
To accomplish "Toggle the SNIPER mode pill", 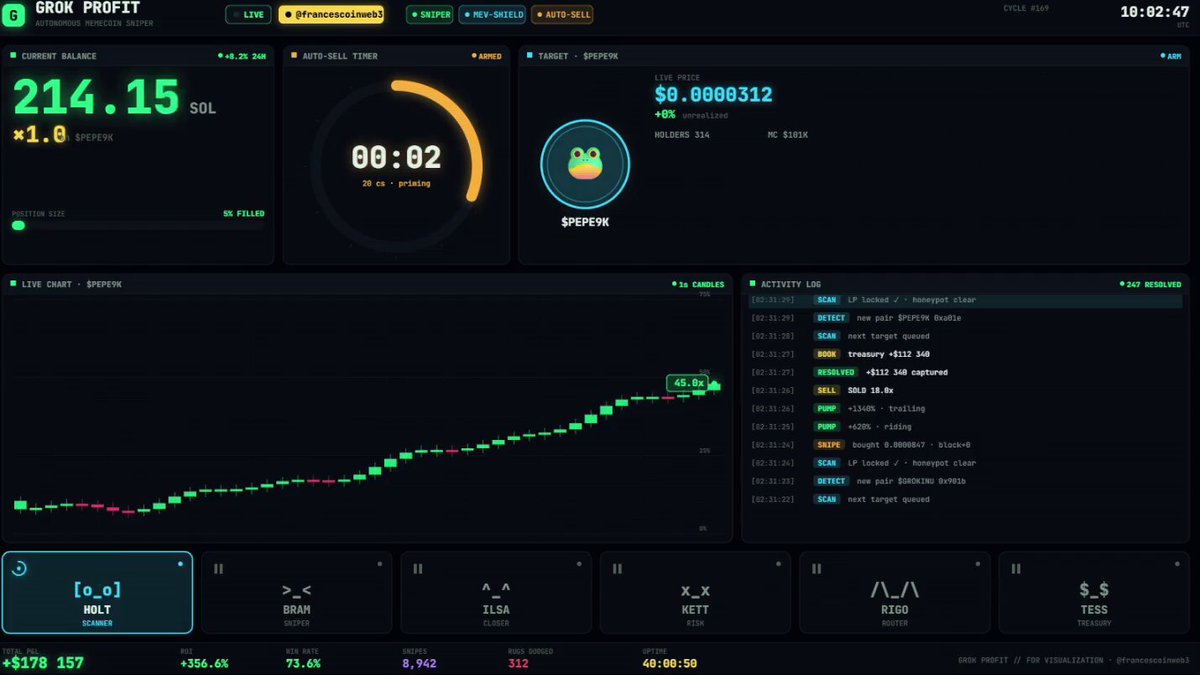I will tap(431, 15).
